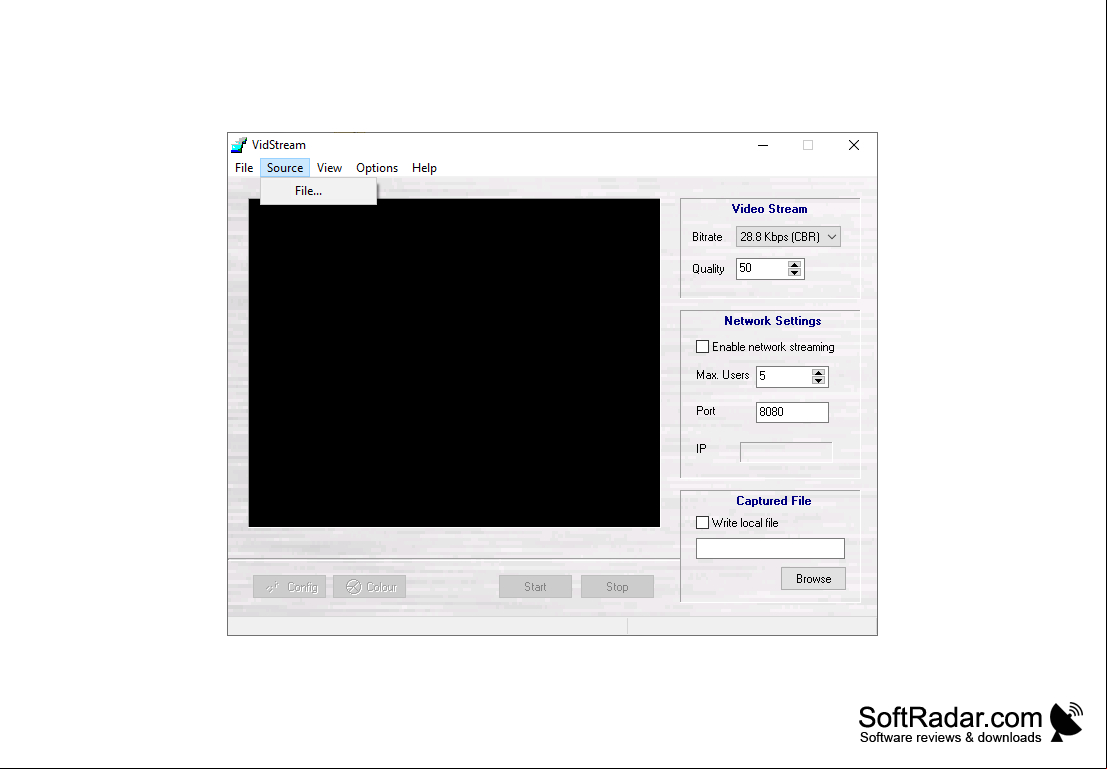
Task: Decrease Max. Users with down arrow
Action: (818, 381)
